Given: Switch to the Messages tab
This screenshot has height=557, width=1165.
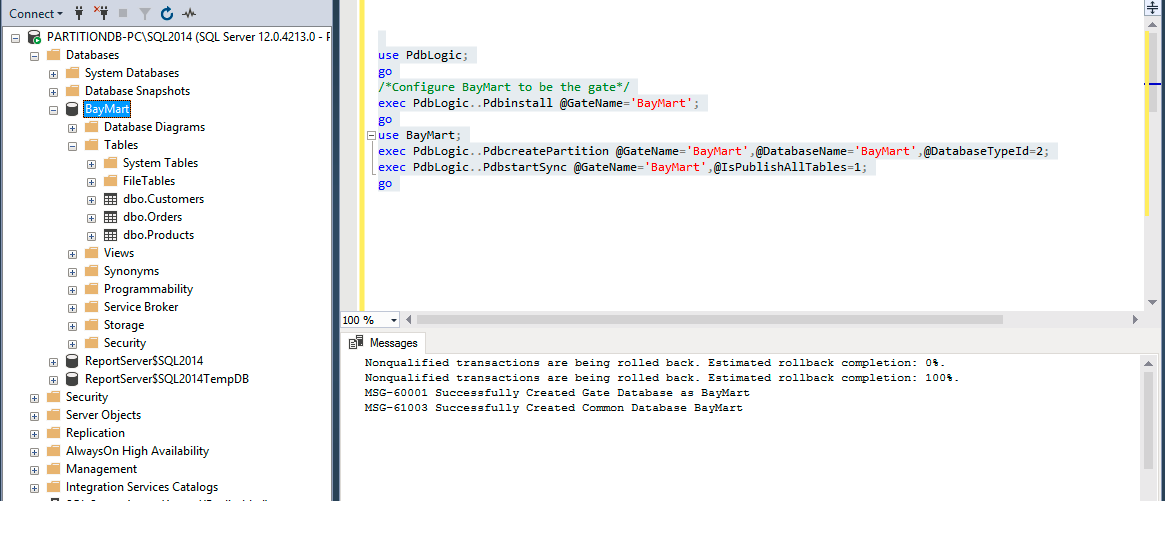Looking at the screenshot, I should pyautogui.click(x=383, y=342).
